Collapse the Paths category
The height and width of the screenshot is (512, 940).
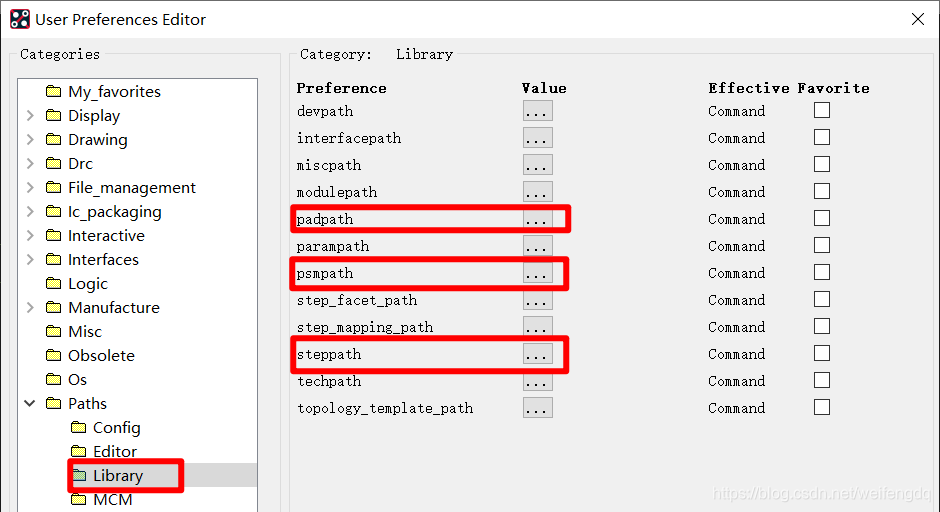[30, 403]
